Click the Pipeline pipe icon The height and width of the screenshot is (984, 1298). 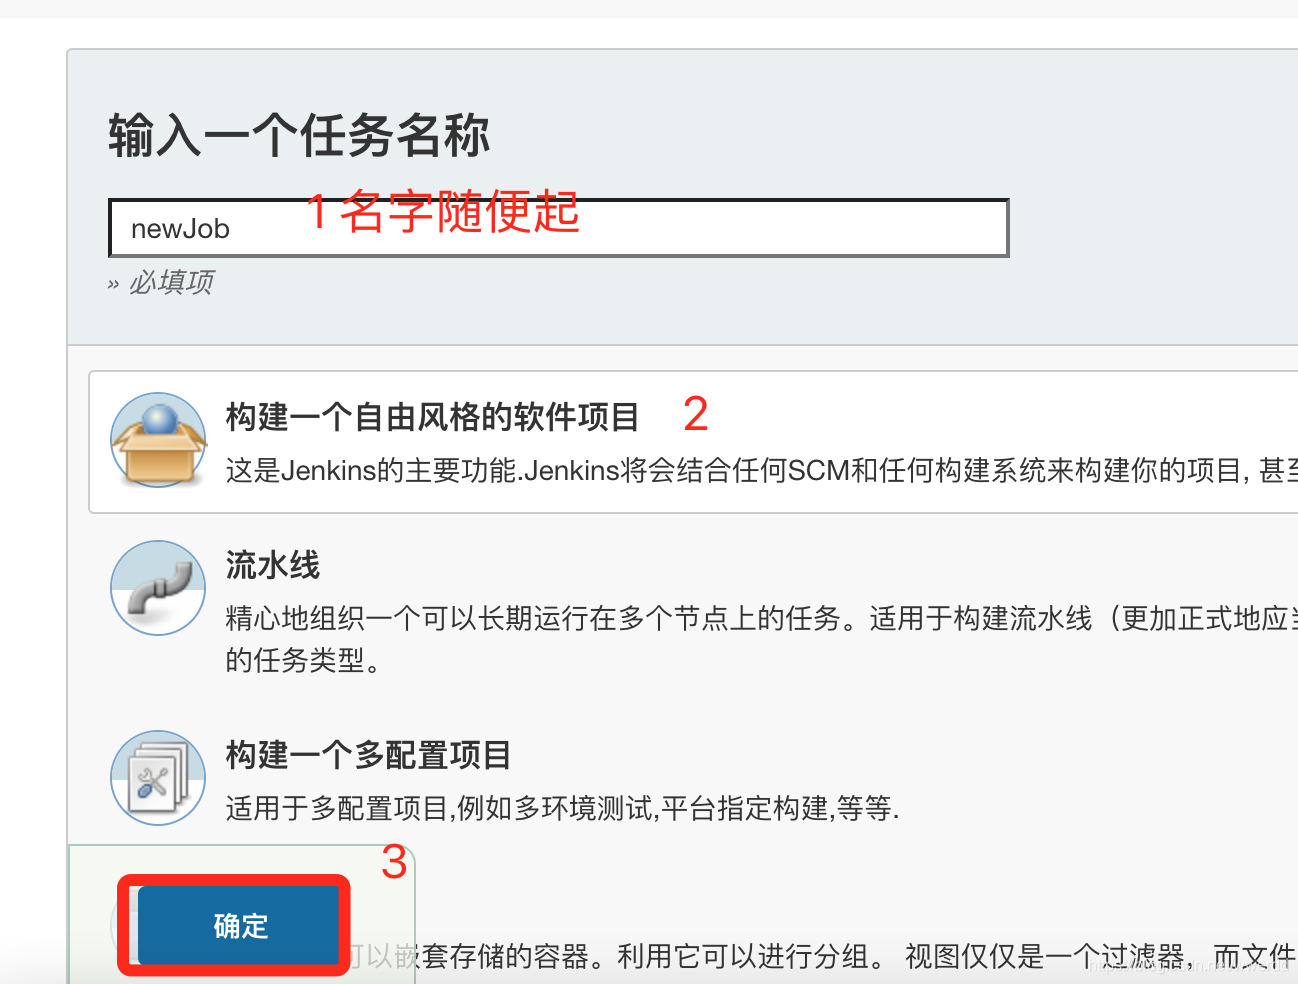158,588
